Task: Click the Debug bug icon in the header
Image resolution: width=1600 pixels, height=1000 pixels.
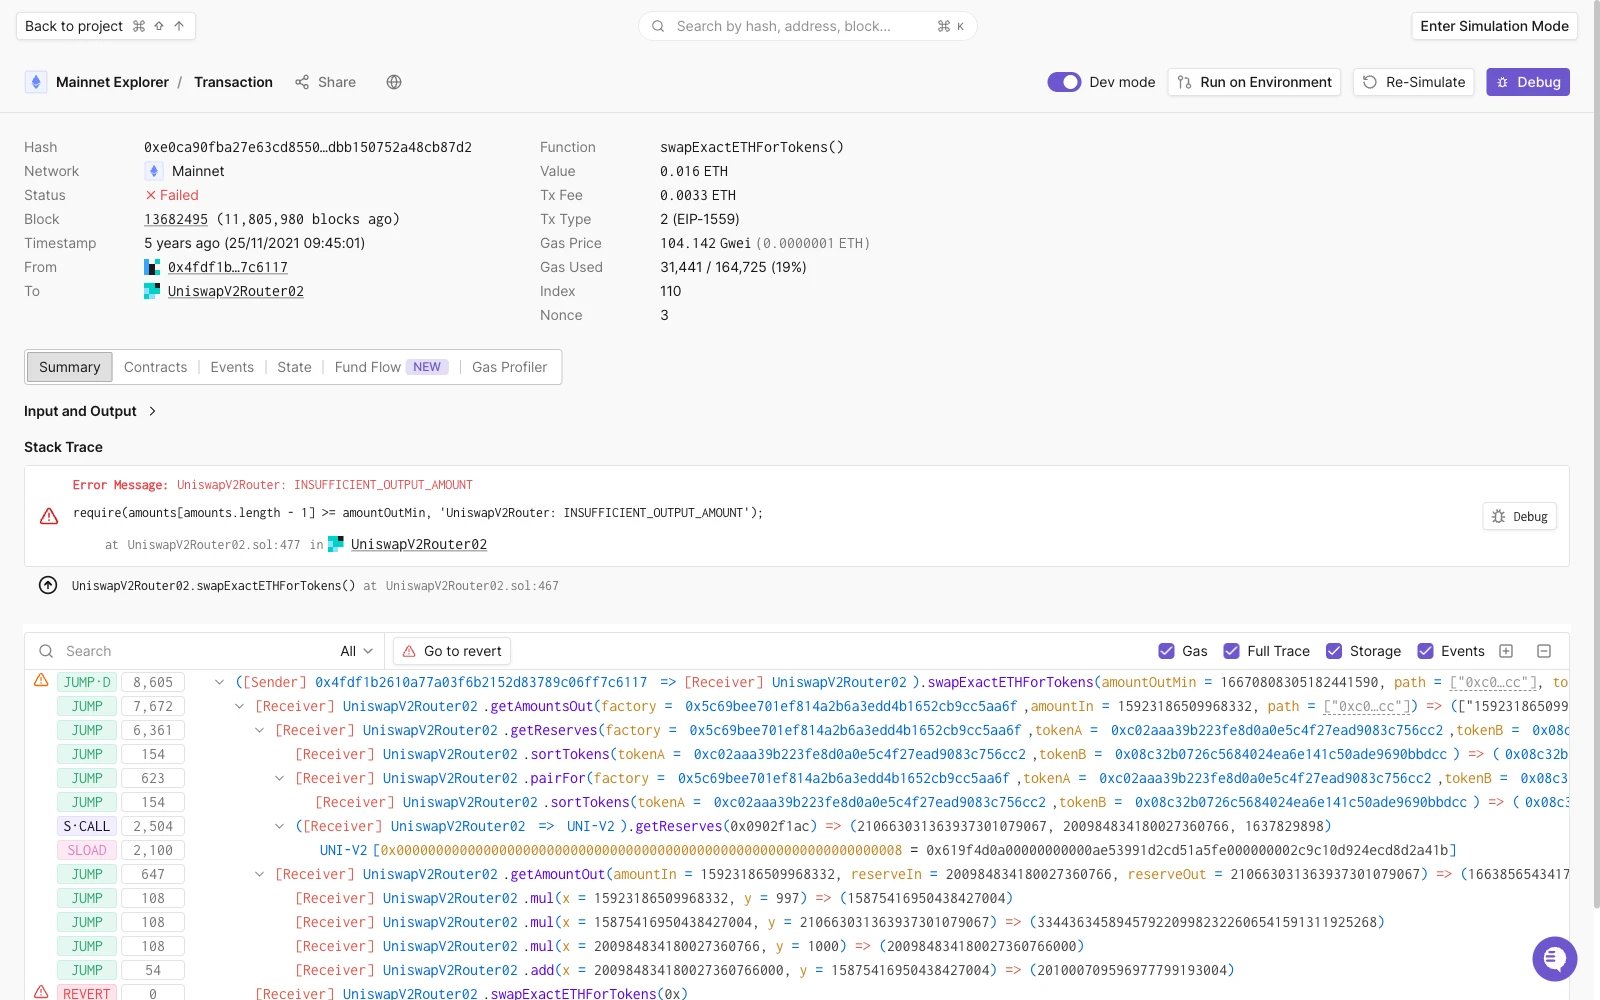Action: pos(1502,82)
